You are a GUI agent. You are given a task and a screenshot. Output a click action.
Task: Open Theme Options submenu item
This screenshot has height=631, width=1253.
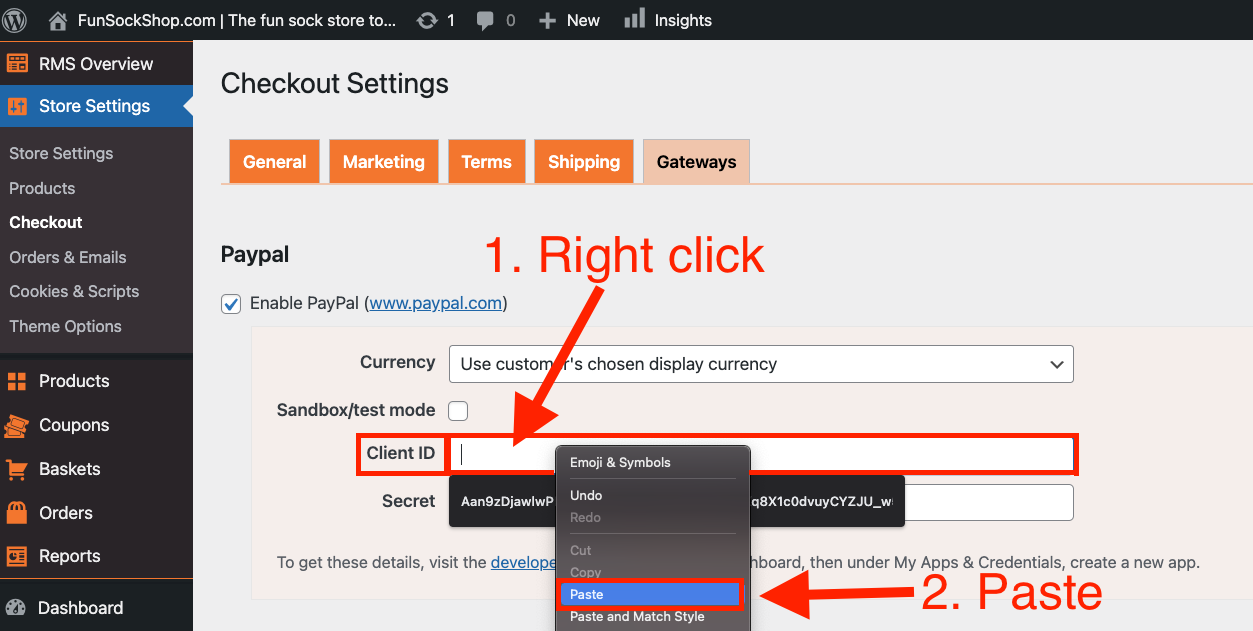click(65, 326)
